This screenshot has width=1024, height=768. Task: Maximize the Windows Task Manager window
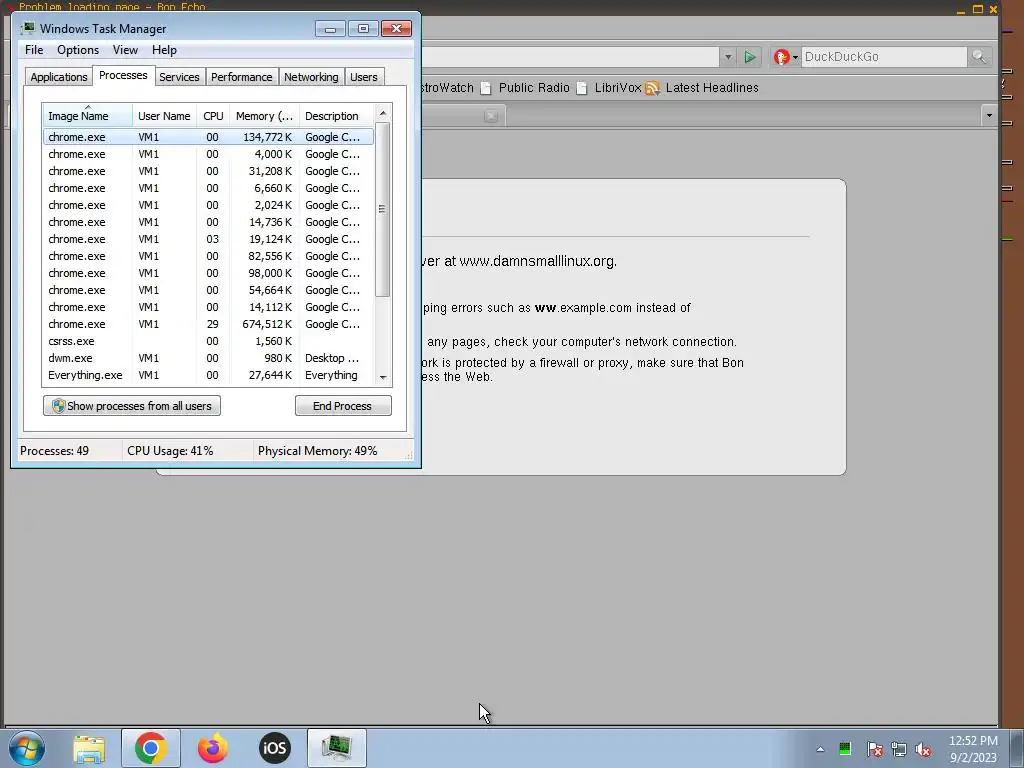363,29
